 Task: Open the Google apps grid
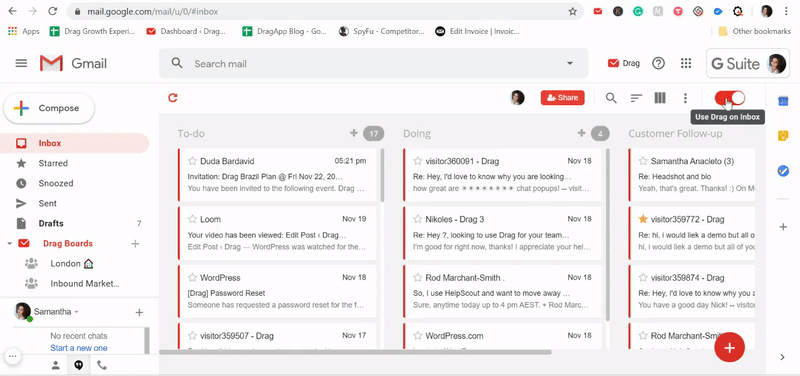click(x=686, y=63)
